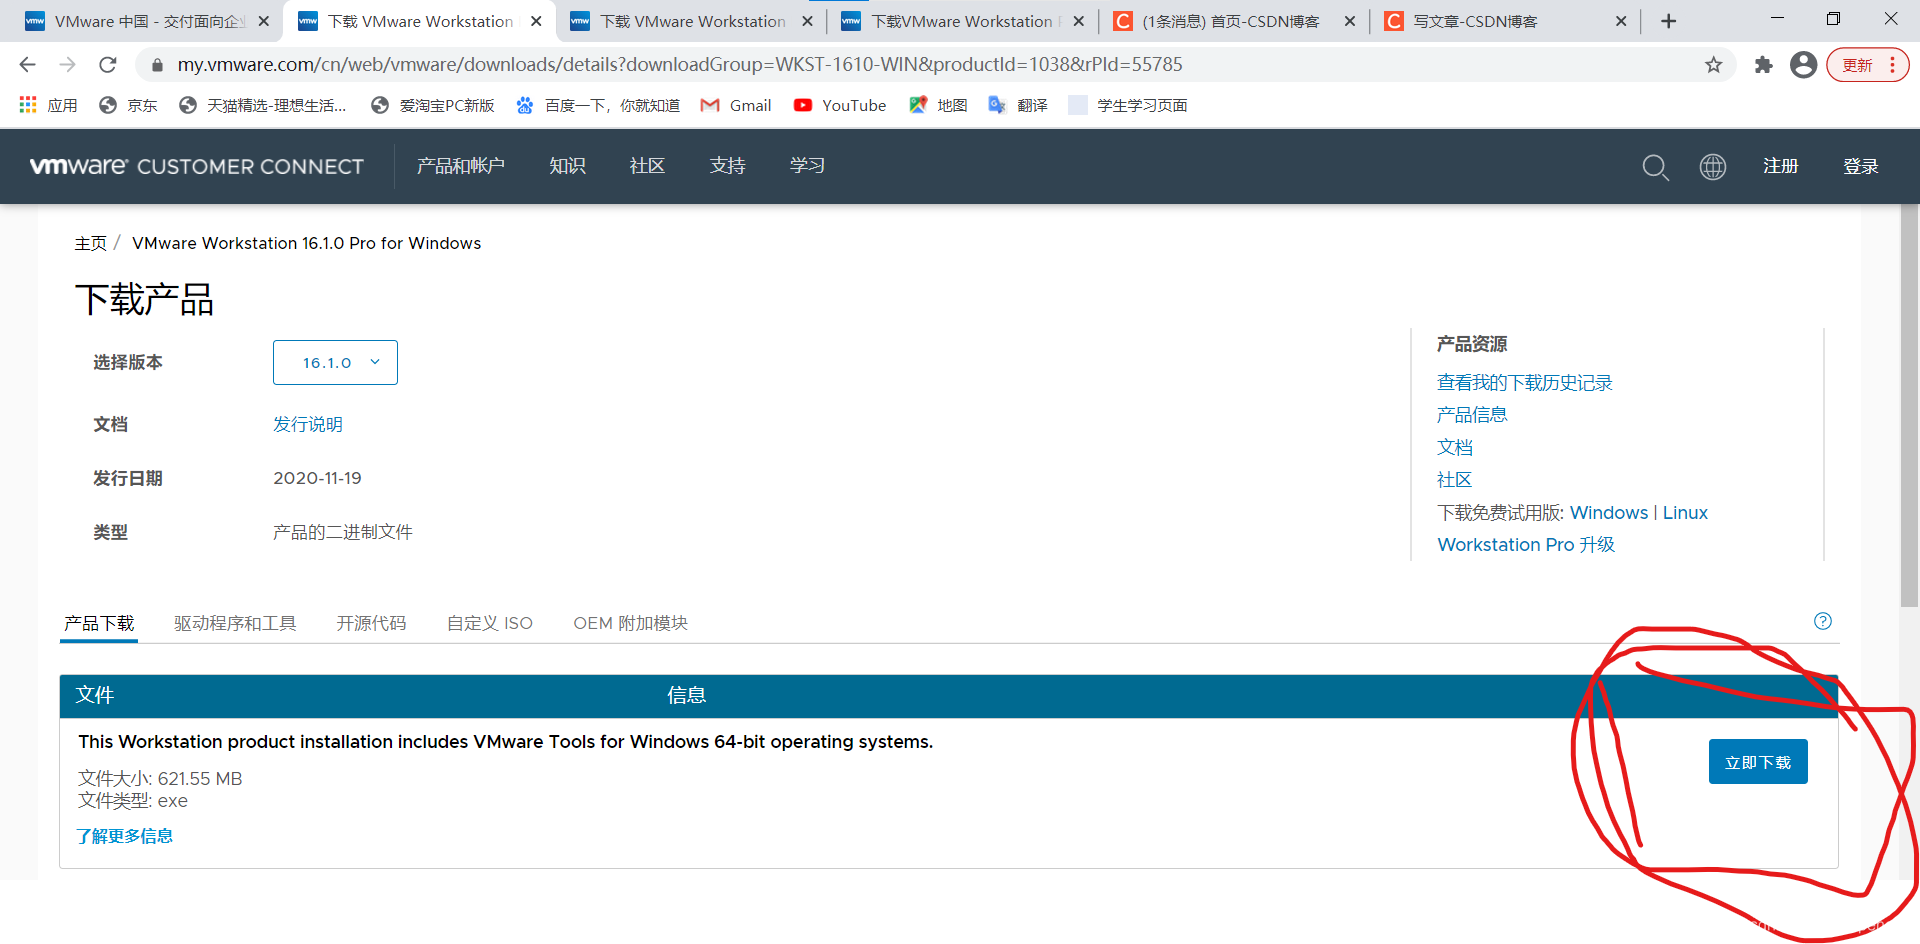Image resolution: width=1920 pixels, height=944 pixels.
Task: Click the help question mark icon
Action: 1823,621
